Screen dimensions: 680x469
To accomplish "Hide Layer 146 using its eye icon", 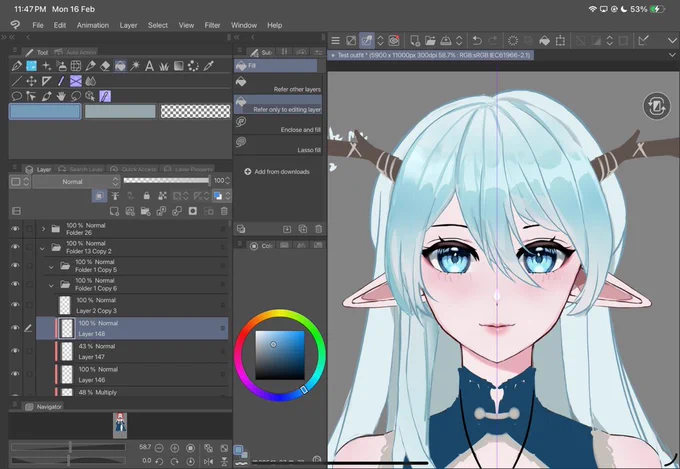I will click(15, 374).
